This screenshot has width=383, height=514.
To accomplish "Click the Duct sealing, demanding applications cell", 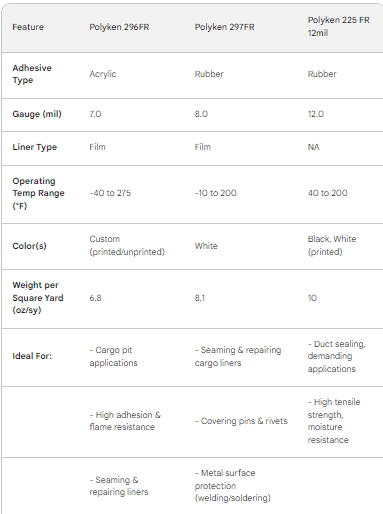I will [336, 356].
